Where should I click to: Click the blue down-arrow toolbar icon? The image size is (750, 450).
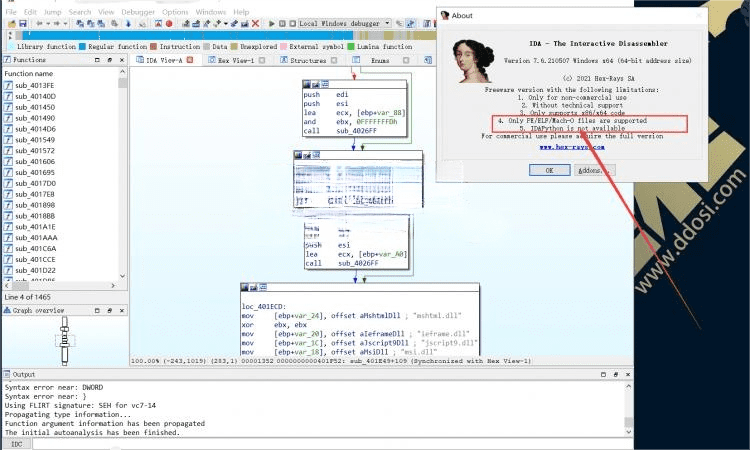[128, 23]
